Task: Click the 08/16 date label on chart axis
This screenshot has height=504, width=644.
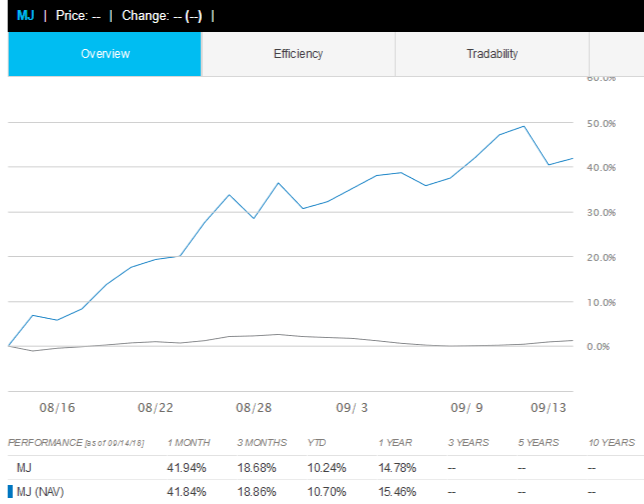Action: click(57, 408)
